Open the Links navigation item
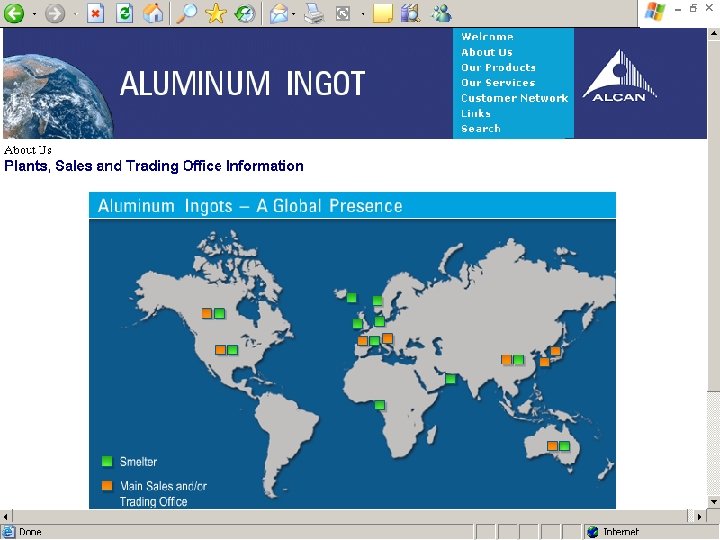This screenshot has width=720, height=540. coord(476,113)
